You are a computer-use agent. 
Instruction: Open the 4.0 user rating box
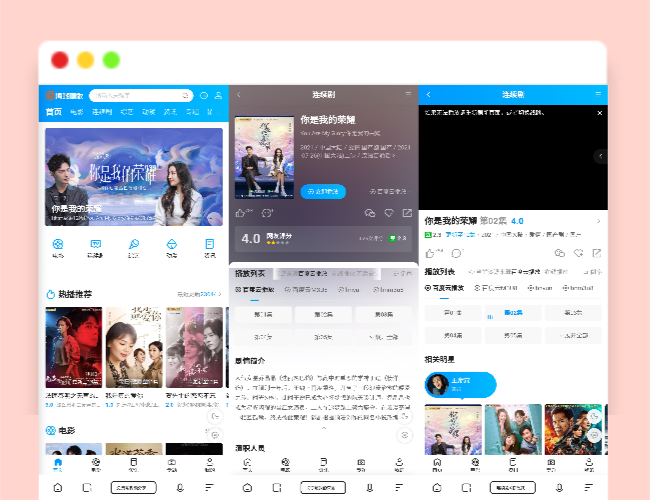click(x=323, y=239)
